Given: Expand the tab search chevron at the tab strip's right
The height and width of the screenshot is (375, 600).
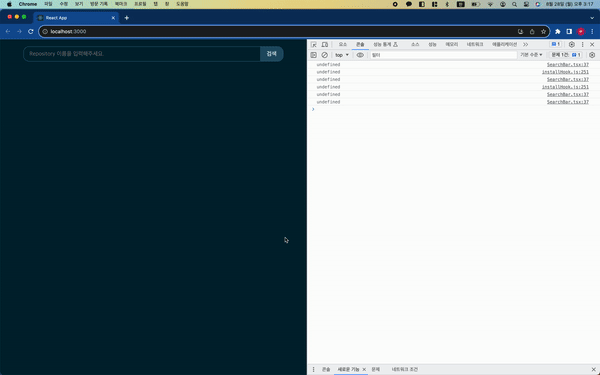Looking at the screenshot, I should (592, 18).
